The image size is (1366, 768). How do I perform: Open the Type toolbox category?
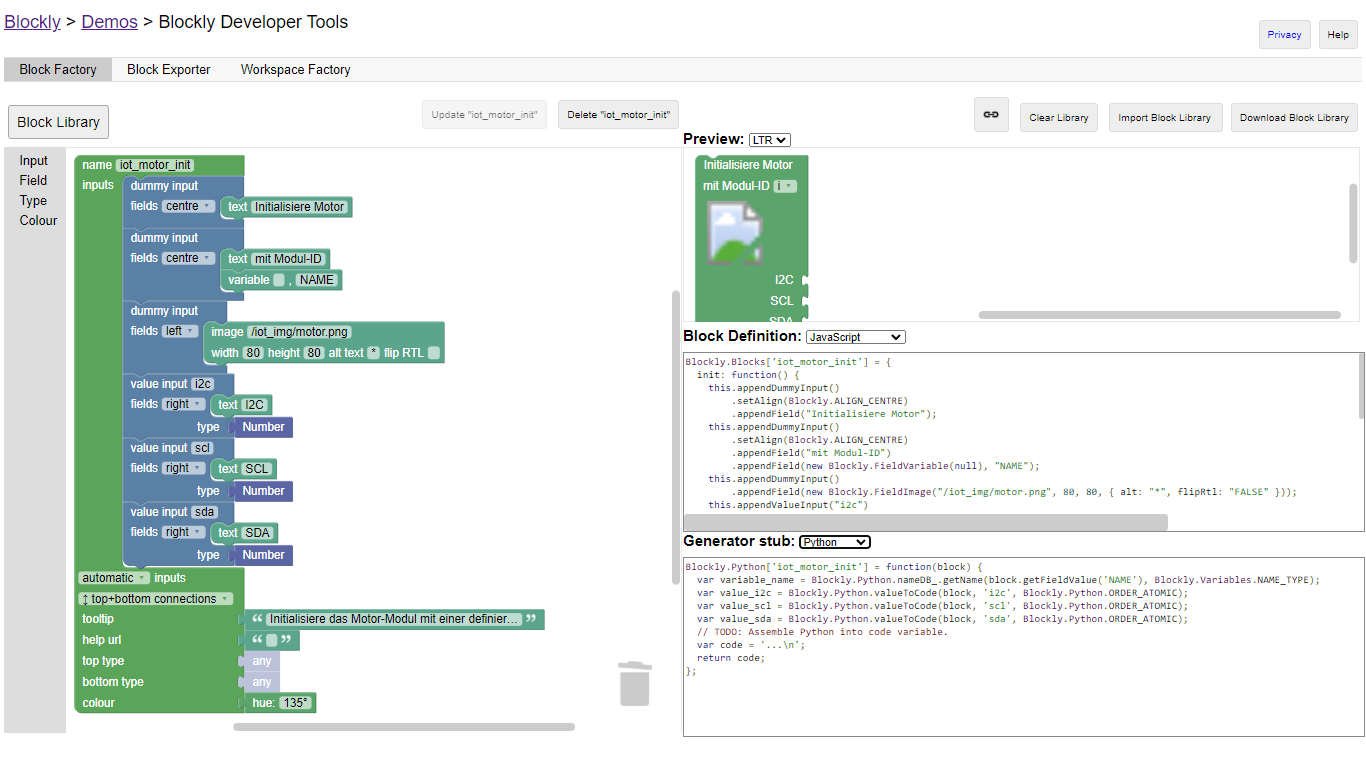coord(33,201)
